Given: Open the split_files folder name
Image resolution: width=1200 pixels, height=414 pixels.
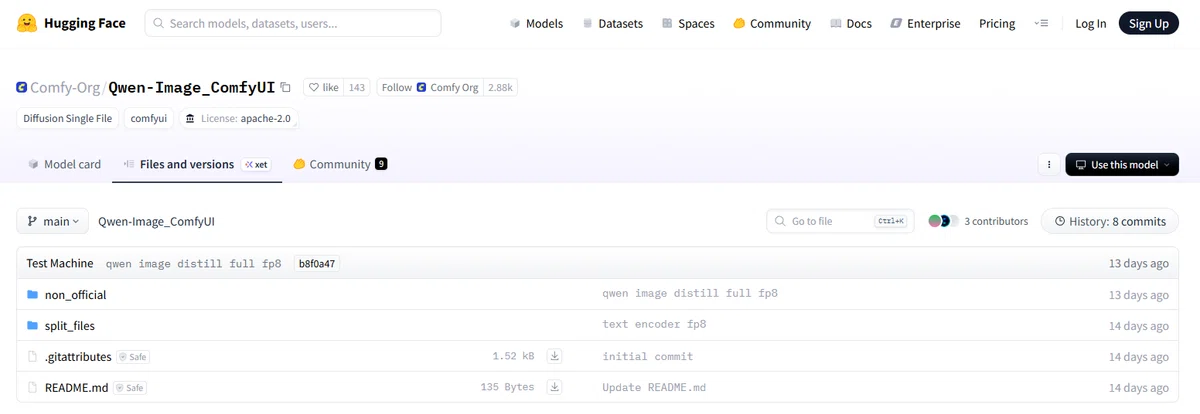Looking at the screenshot, I should (x=70, y=326).
